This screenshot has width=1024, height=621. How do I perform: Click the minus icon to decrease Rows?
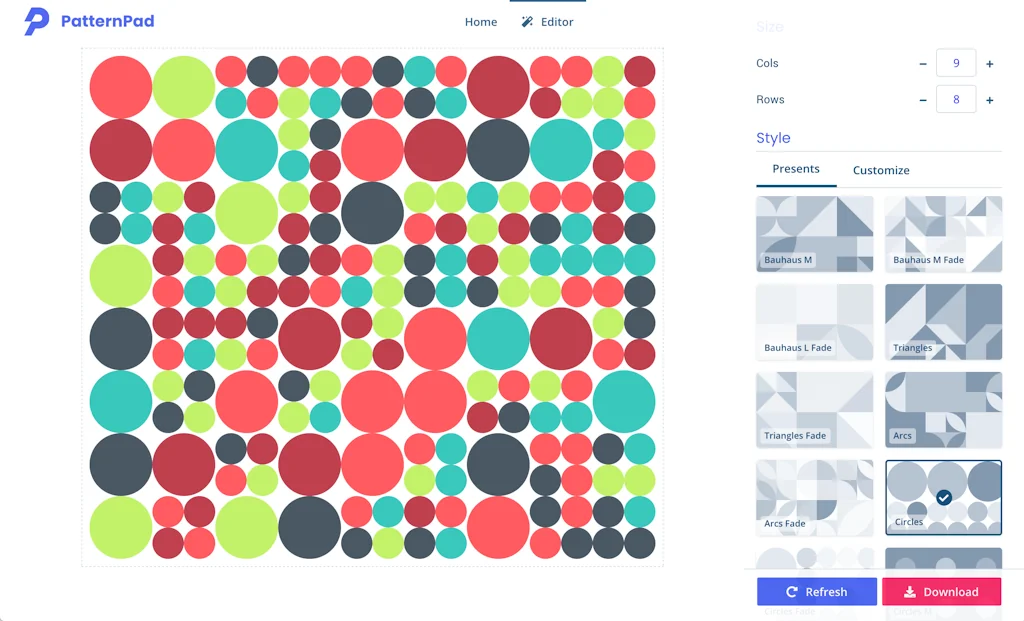[x=923, y=99]
